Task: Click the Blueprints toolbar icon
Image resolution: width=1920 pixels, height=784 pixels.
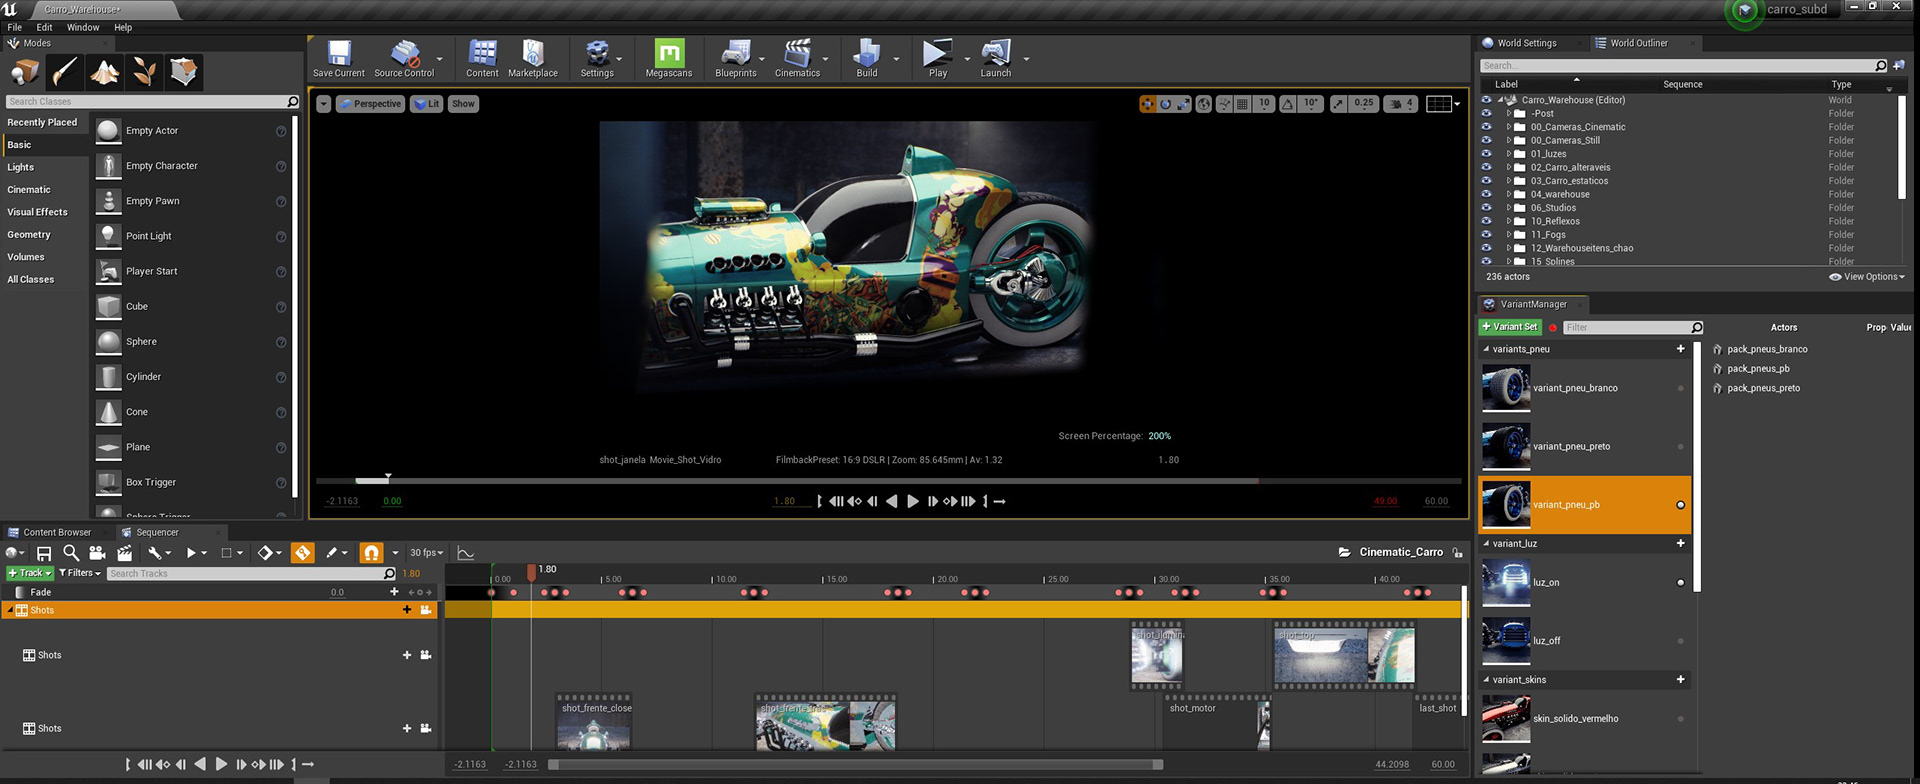Action: (x=735, y=59)
